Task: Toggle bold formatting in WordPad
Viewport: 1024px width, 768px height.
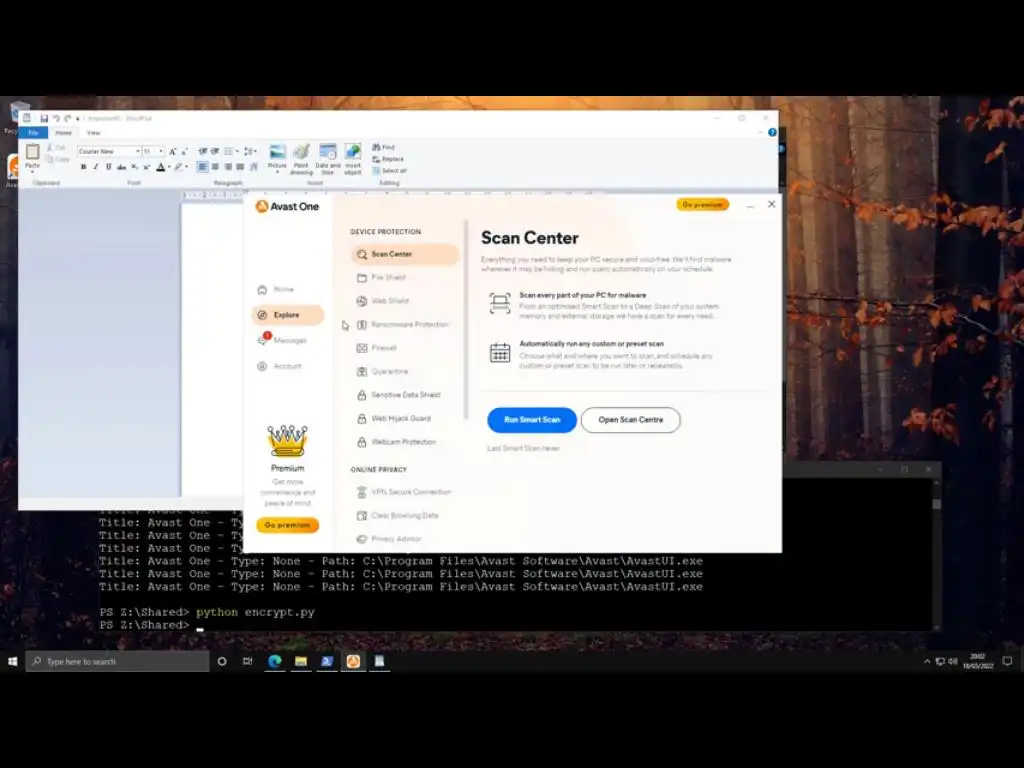Action: (84, 167)
